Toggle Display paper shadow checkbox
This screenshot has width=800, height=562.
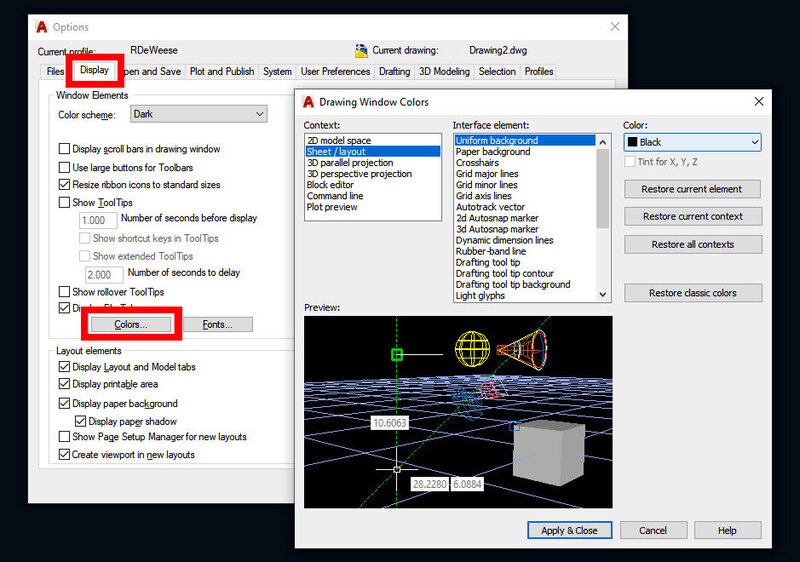coord(80,421)
